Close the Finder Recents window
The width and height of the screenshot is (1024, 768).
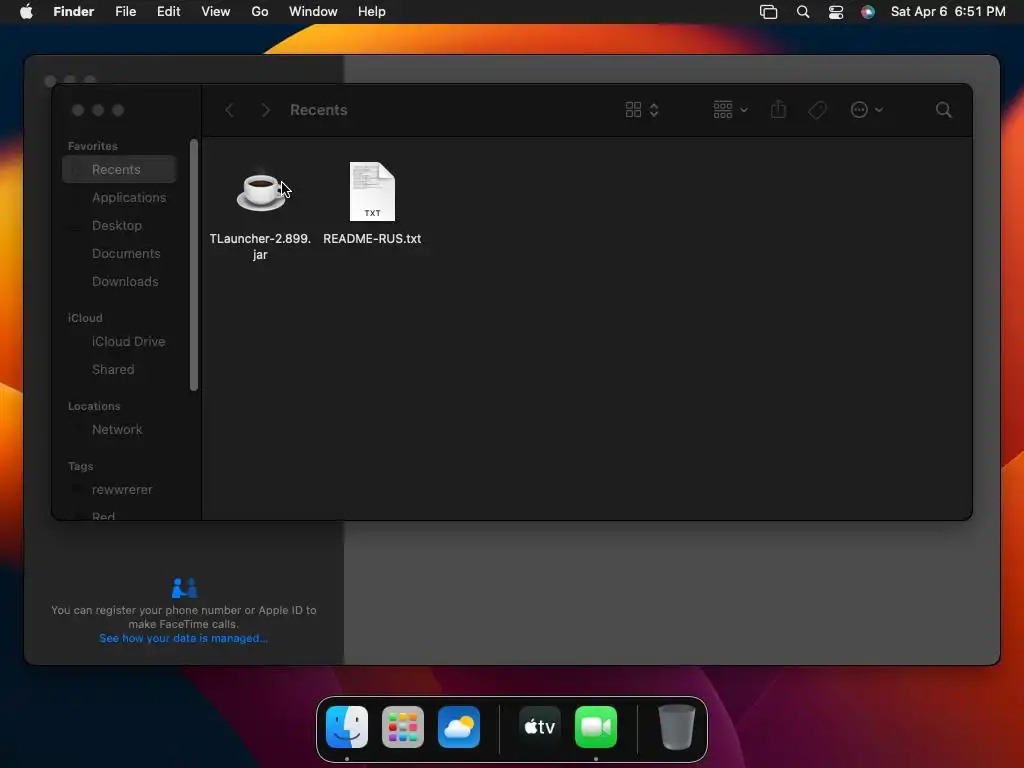(78, 110)
